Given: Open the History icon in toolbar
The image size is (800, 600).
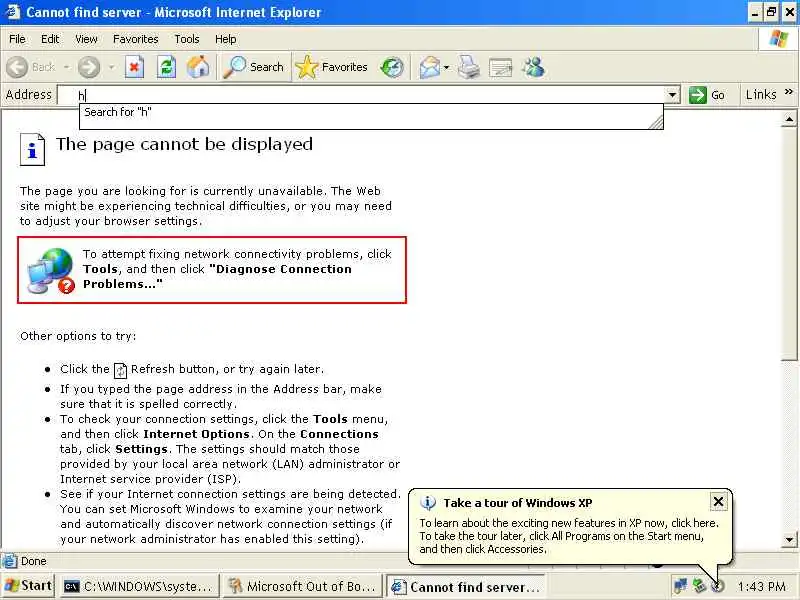Looking at the screenshot, I should pyautogui.click(x=392, y=67).
